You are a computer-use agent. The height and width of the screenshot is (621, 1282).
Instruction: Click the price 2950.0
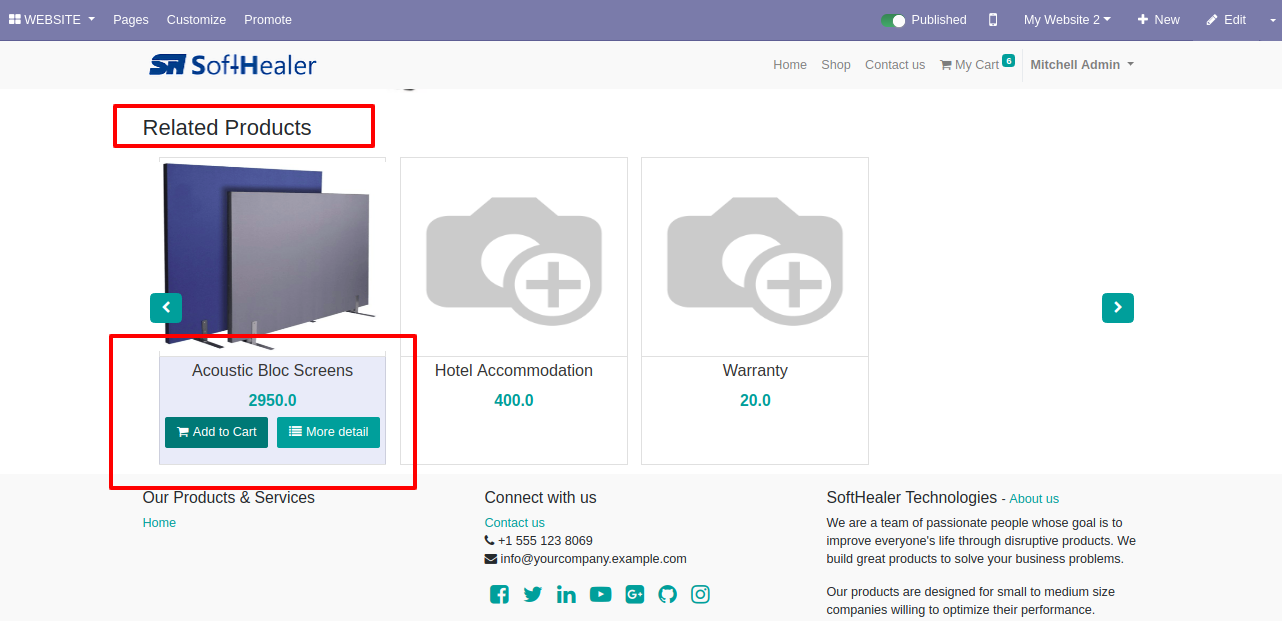(272, 401)
